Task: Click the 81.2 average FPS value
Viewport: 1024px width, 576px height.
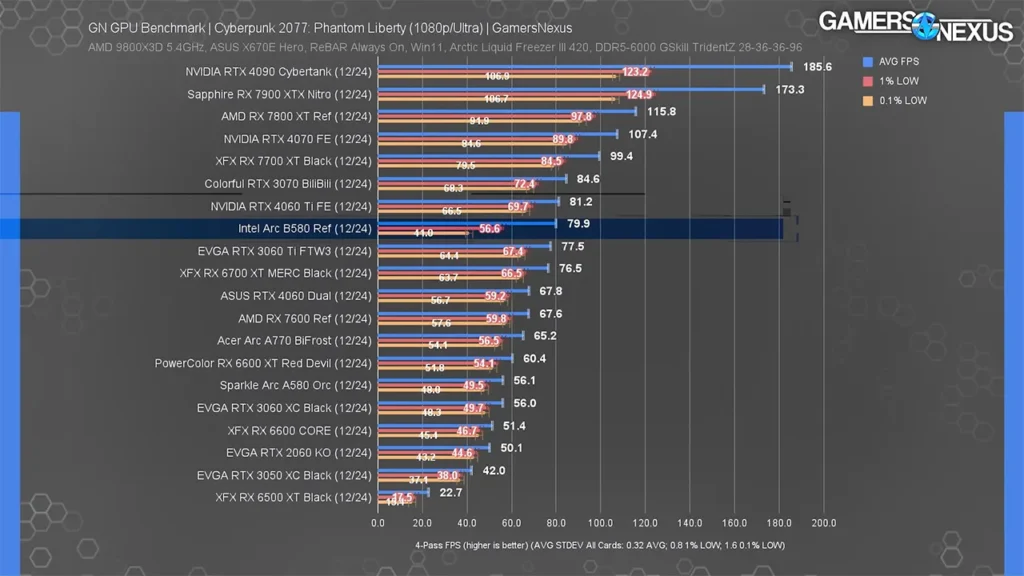Action: (x=581, y=202)
